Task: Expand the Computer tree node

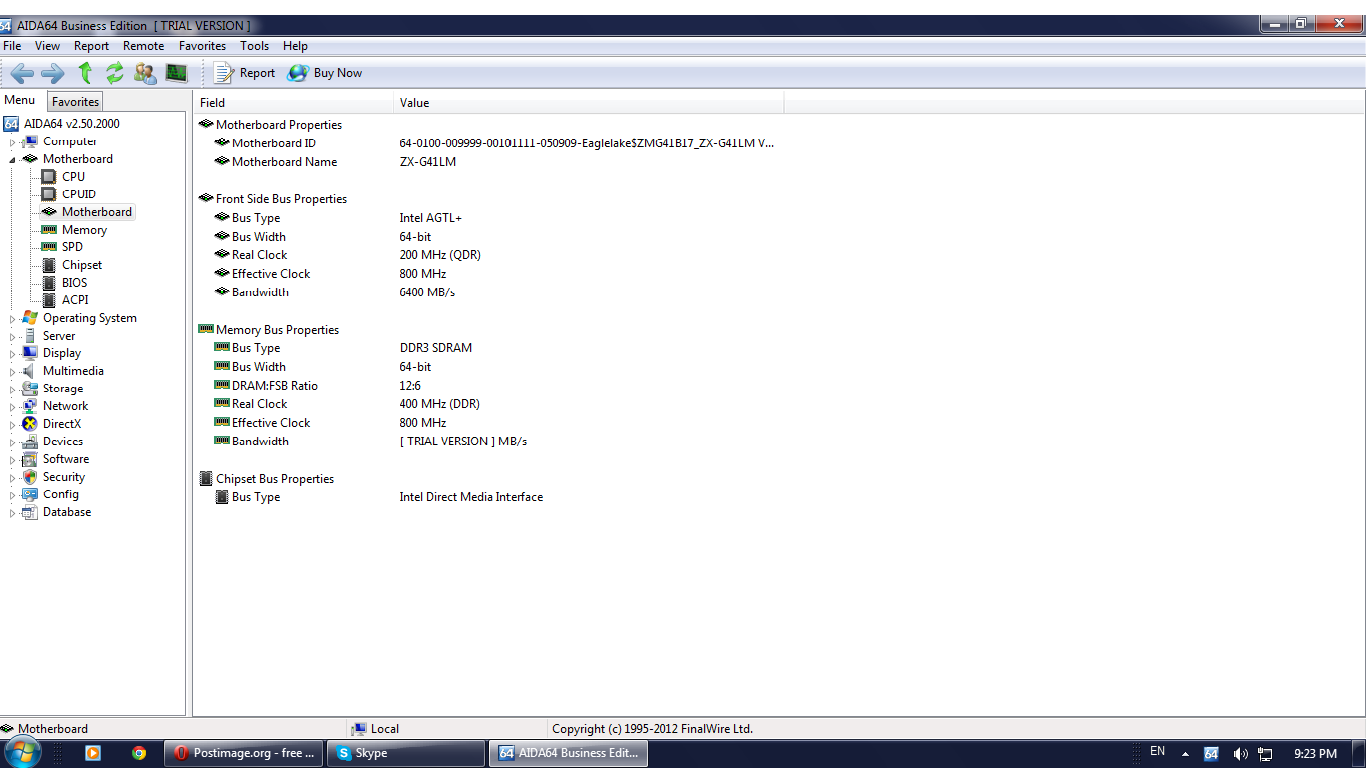Action: 13,142
